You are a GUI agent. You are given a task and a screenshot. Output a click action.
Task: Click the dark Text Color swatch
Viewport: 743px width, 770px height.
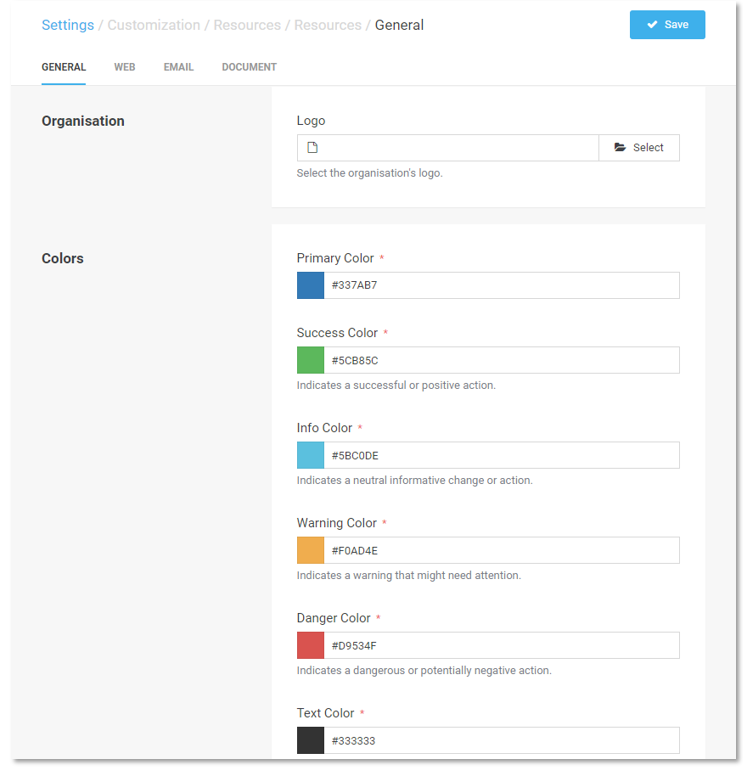tap(310, 740)
